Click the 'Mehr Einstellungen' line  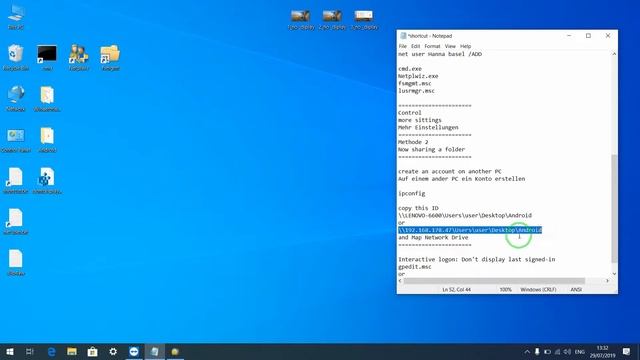(428, 127)
